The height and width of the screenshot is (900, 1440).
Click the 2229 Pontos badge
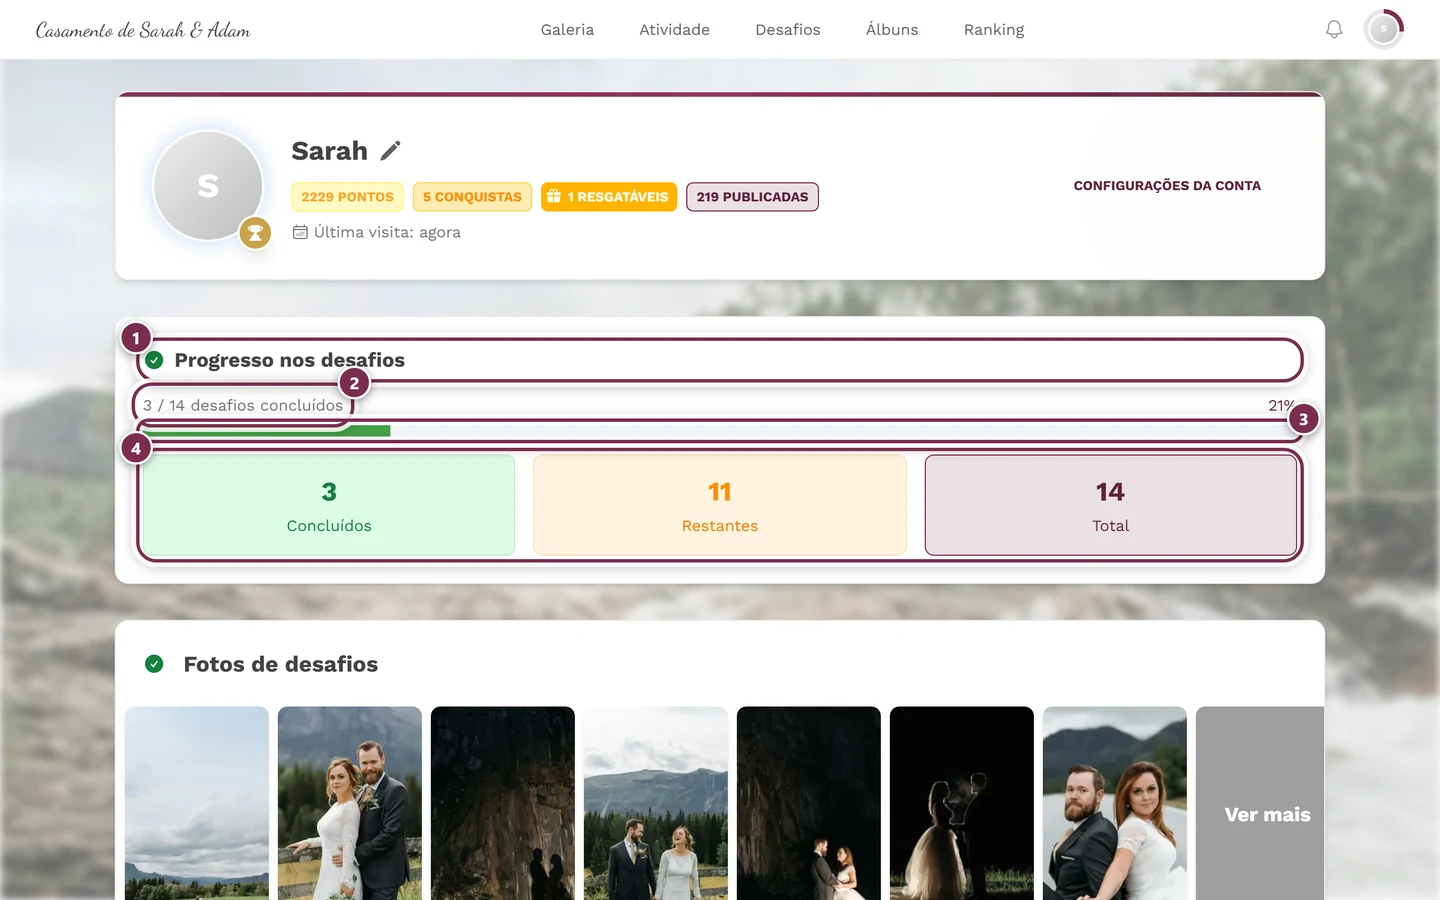pos(348,197)
